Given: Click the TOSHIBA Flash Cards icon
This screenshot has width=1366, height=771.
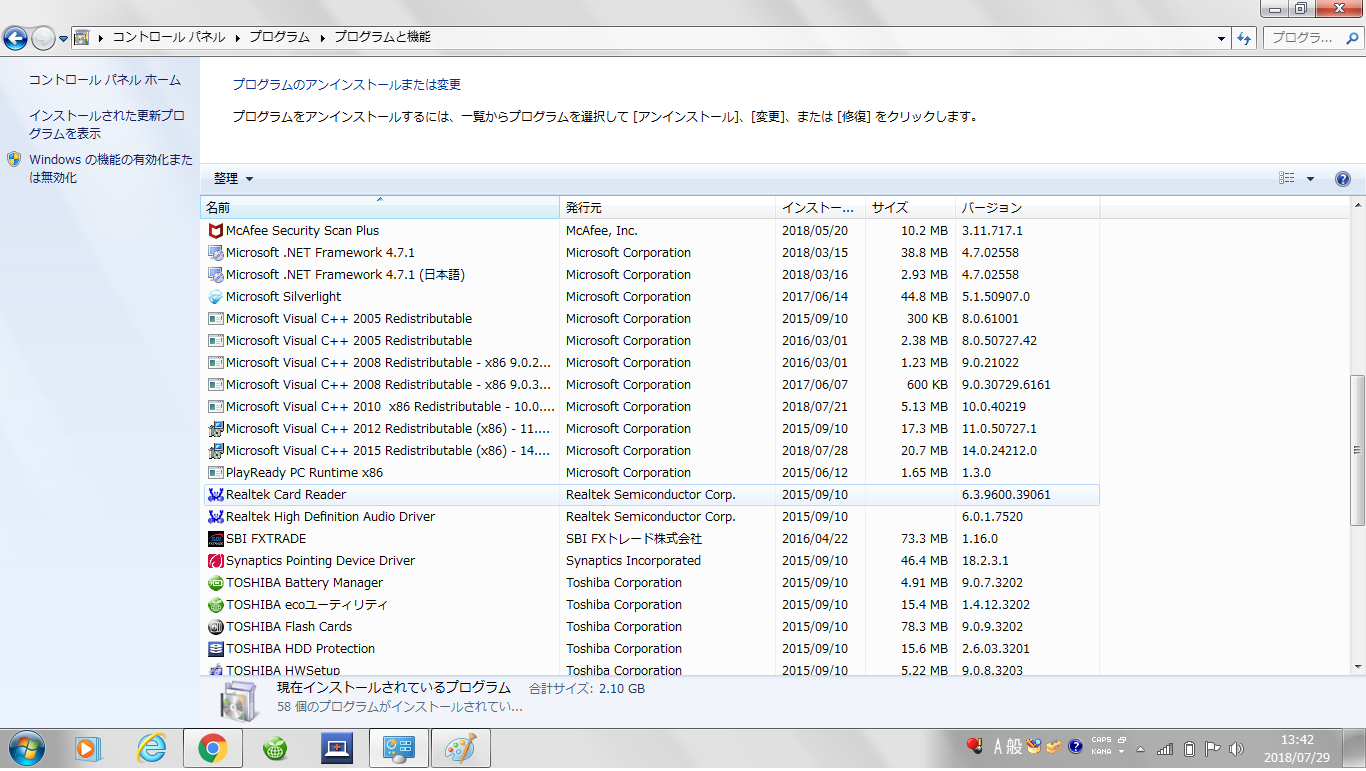Looking at the screenshot, I should click(x=215, y=627).
